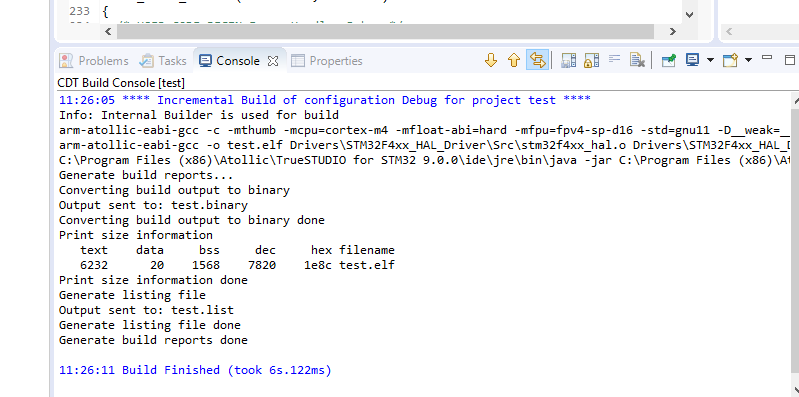The image size is (799, 397).
Task: Show the next build error arrow
Action: tap(491, 60)
